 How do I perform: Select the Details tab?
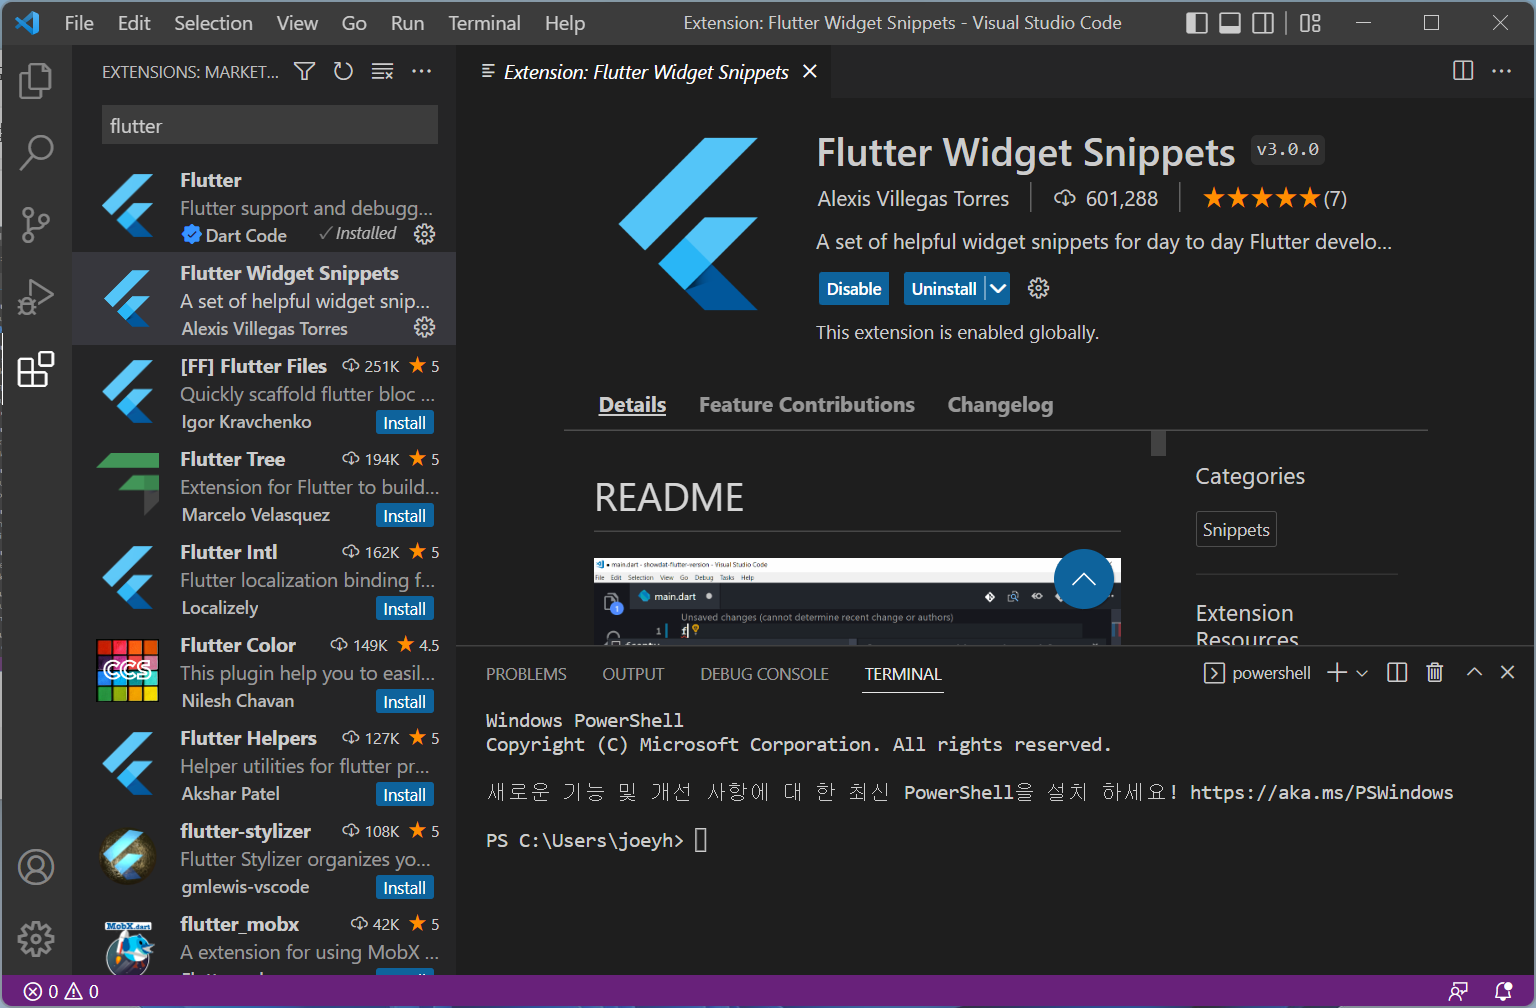[632, 405]
